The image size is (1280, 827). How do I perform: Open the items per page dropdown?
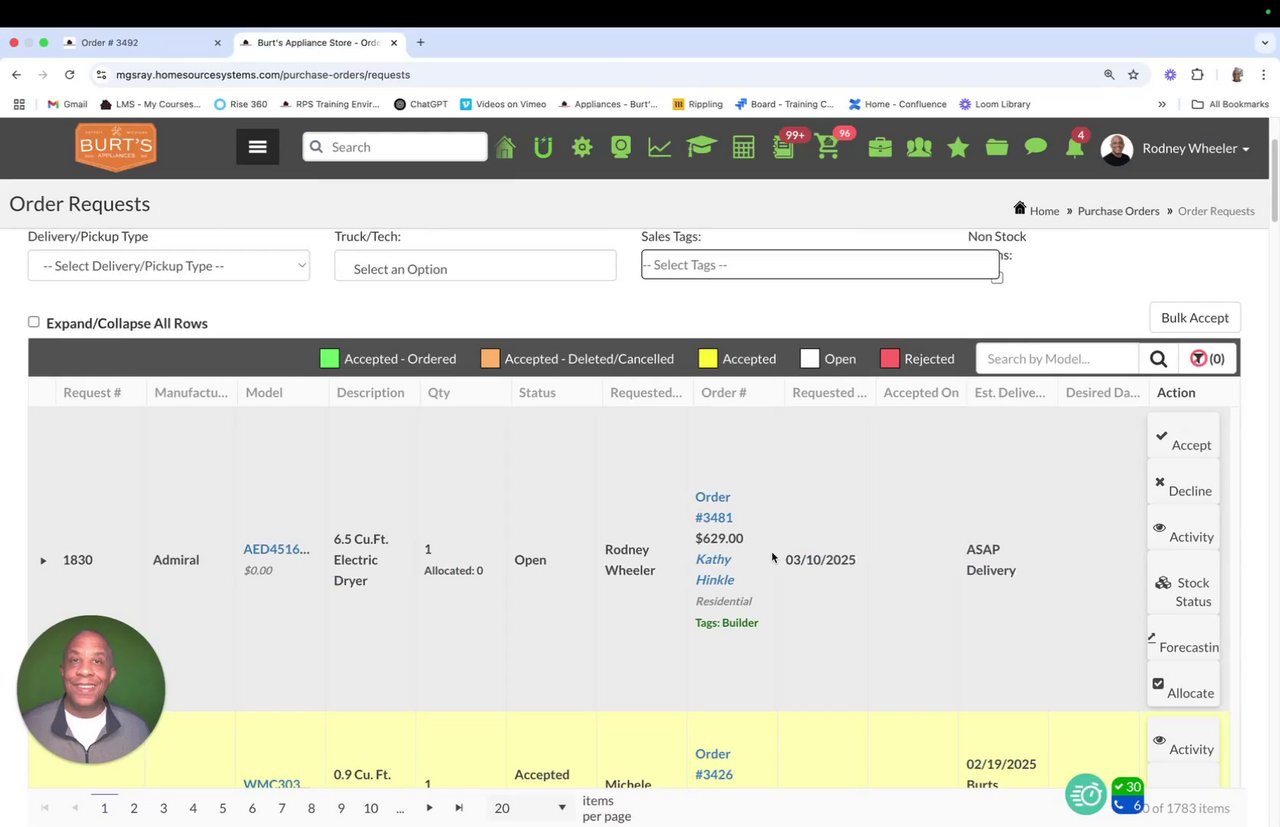pyautogui.click(x=530, y=808)
